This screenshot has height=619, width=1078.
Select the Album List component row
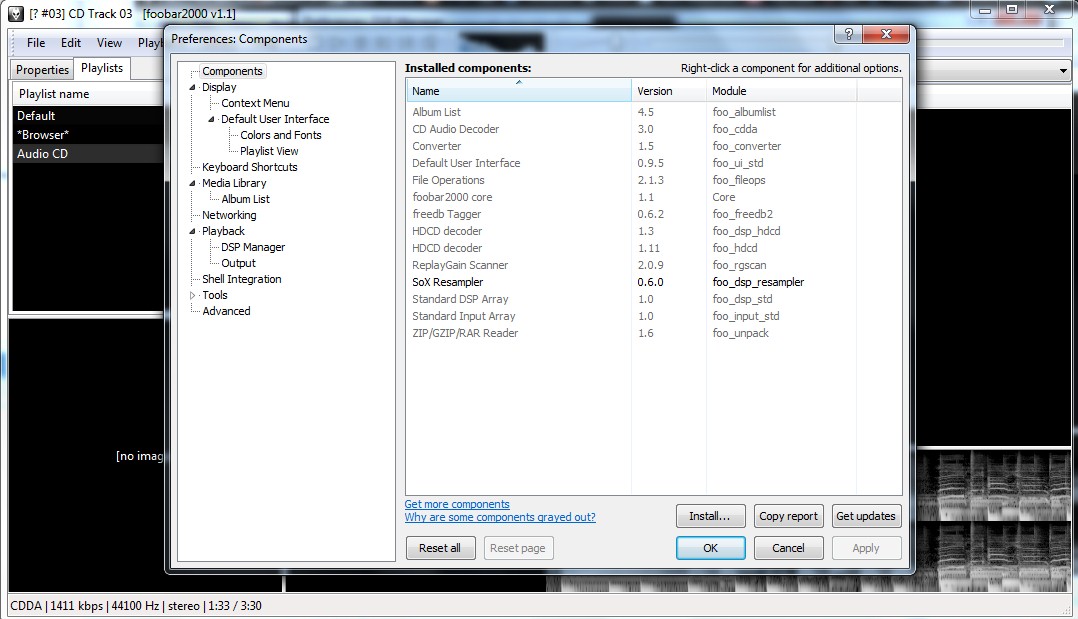[653, 112]
